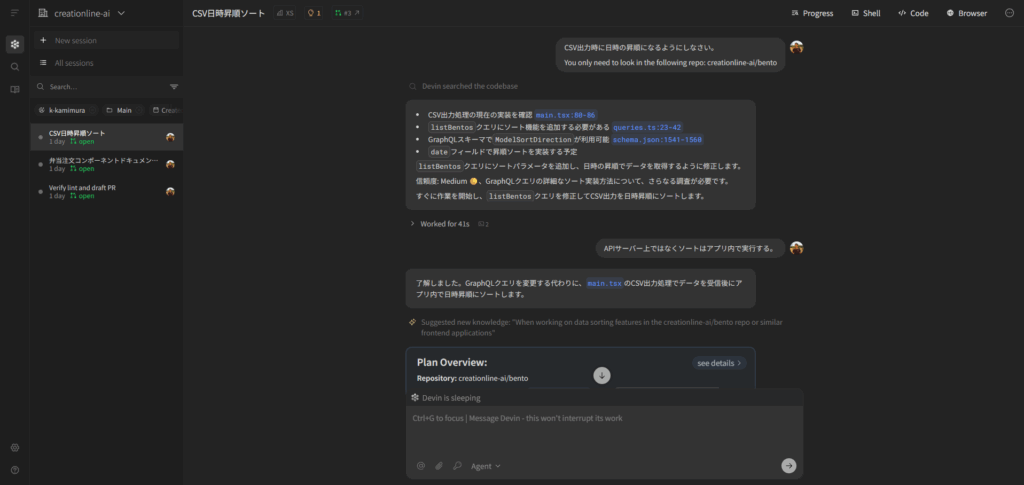Click the @ mention icon in message box
1024x485 pixels.
pos(420,465)
